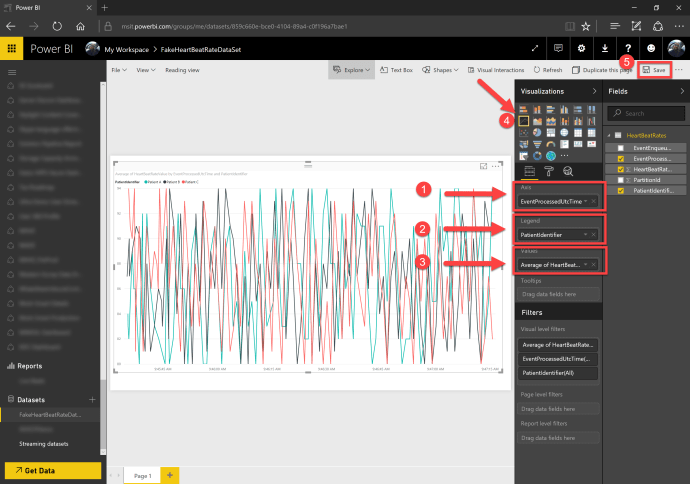Select the line chart visualization
The width and height of the screenshot is (690, 484).
523,121
